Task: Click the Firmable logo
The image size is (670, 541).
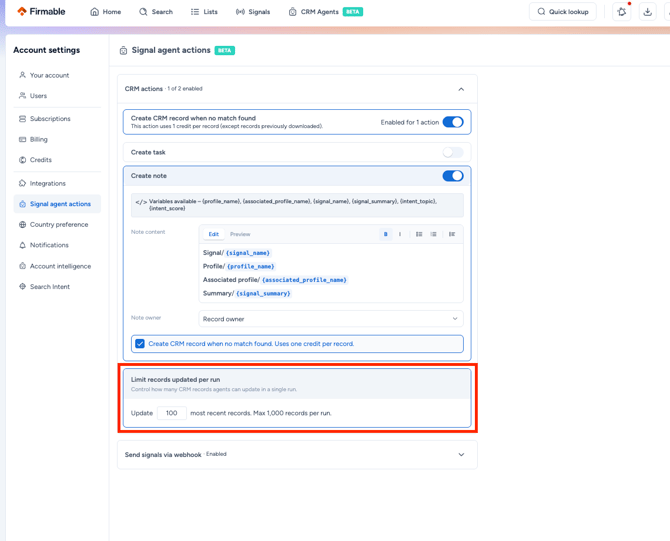Action: pyautogui.click(x=41, y=12)
